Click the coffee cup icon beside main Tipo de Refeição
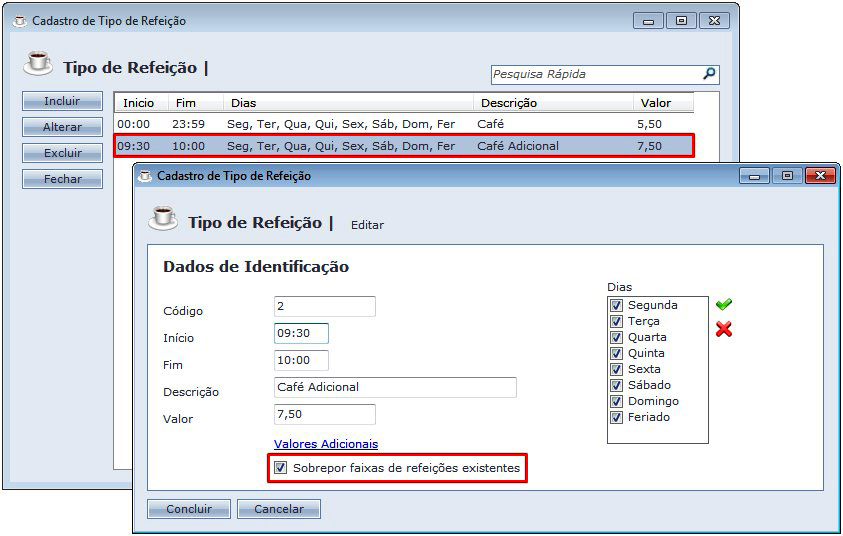 (38, 64)
